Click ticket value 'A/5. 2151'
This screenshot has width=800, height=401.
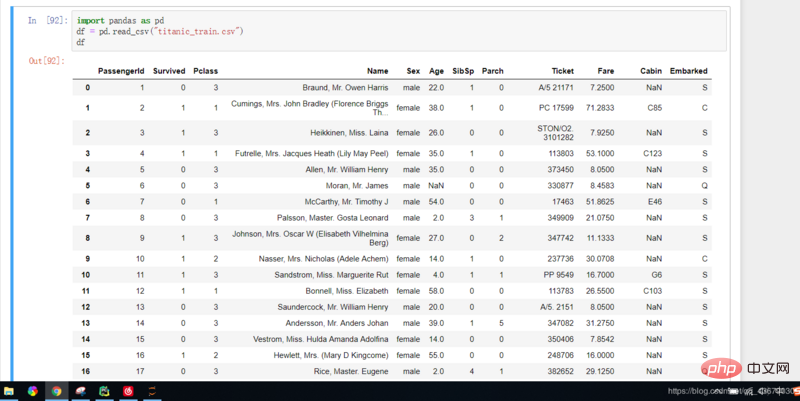pyautogui.click(x=557, y=307)
